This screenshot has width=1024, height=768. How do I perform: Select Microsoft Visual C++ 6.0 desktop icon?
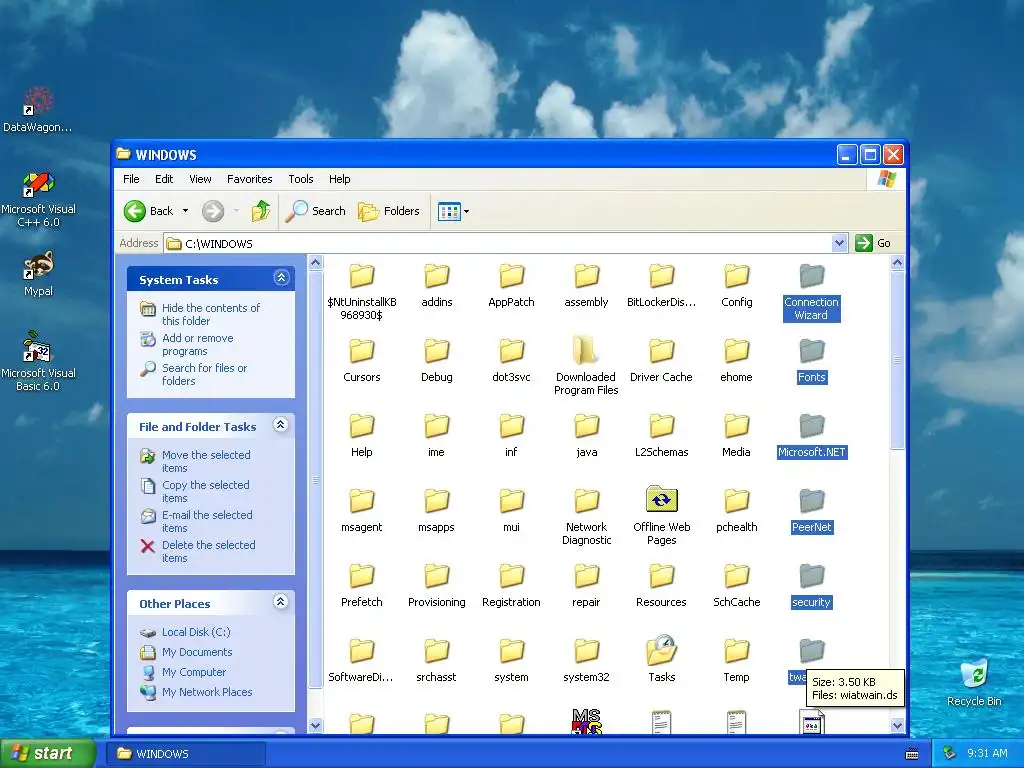[38, 199]
